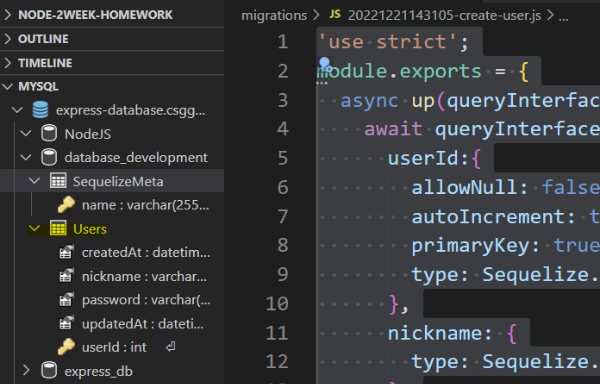Screen dimensions: 600x384
Task: Click line number 12 in gutter
Action: tap(277, 361)
